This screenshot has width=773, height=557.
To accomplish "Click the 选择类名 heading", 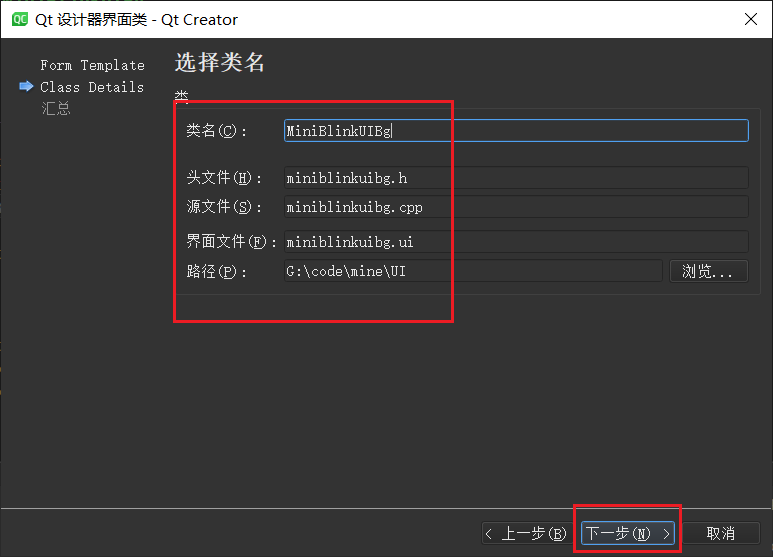I will (219, 63).
